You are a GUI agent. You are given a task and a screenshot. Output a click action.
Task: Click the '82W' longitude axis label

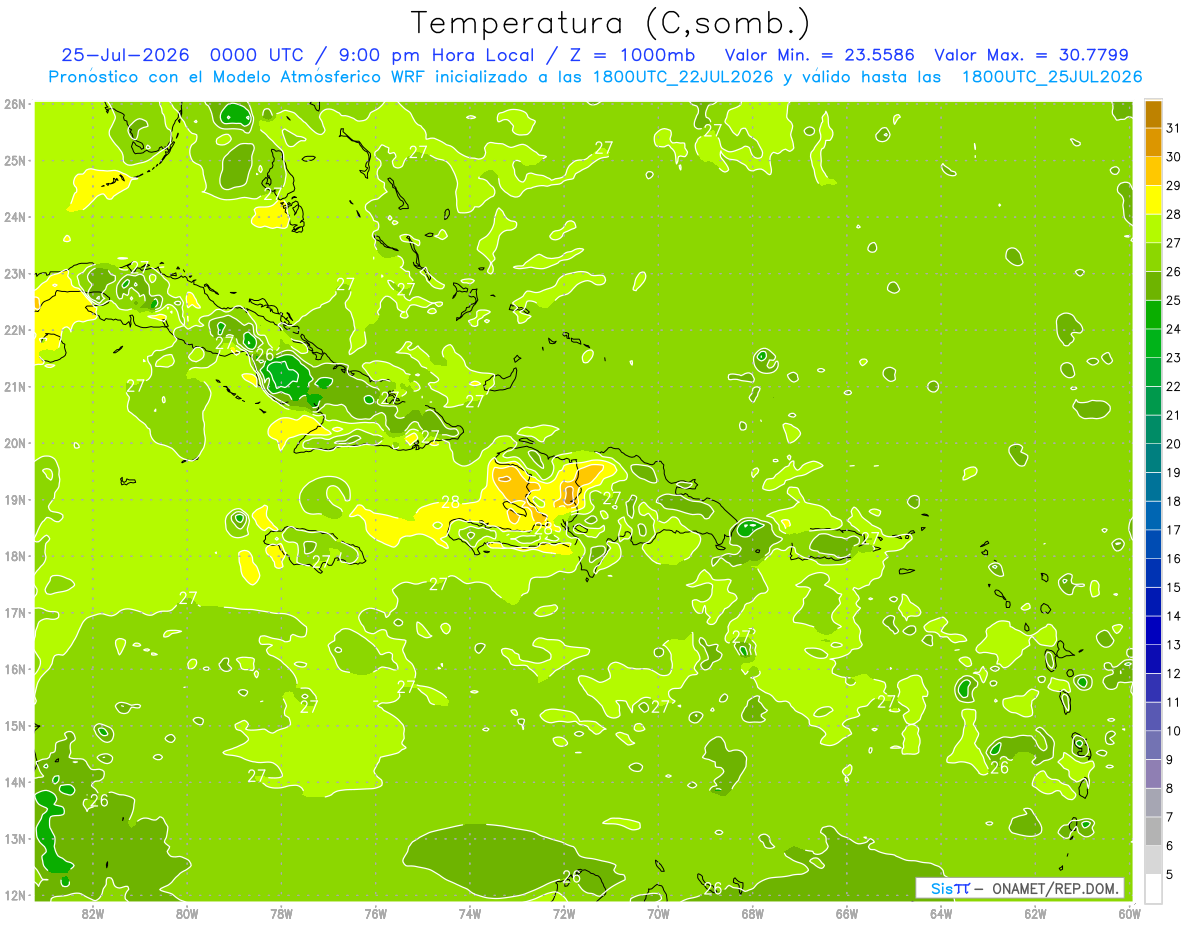click(93, 913)
